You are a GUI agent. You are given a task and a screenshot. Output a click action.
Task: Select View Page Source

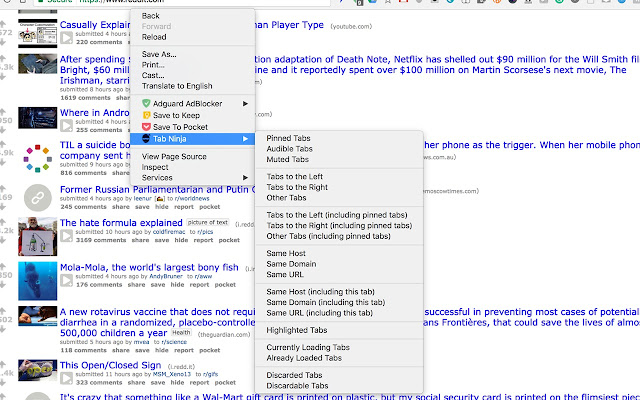[174, 156]
